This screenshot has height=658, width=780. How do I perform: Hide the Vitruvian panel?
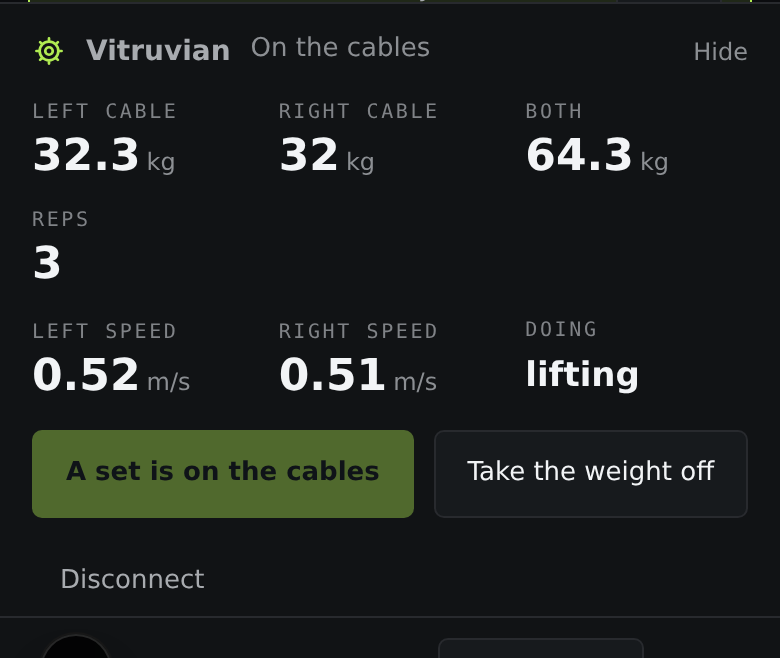720,52
